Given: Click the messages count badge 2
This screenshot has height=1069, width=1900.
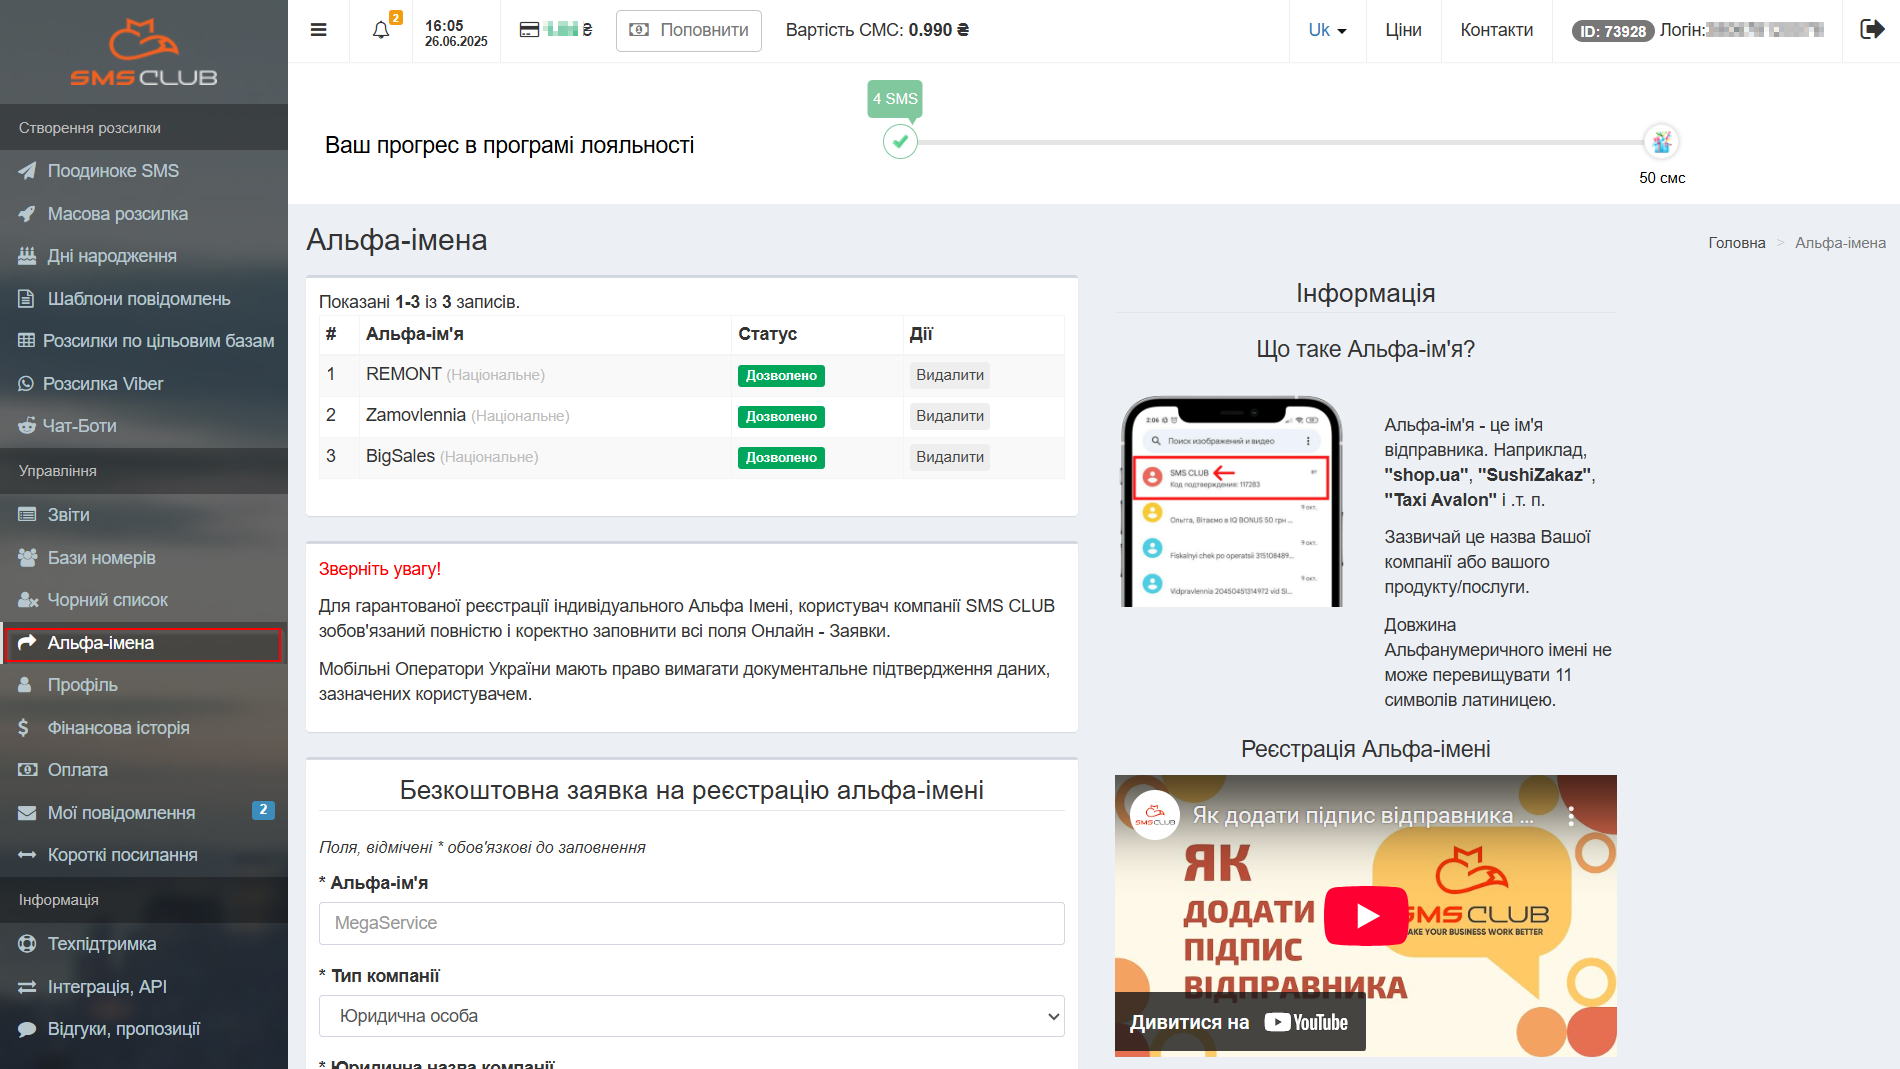Looking at the screenshot, I should coord(263,811).
